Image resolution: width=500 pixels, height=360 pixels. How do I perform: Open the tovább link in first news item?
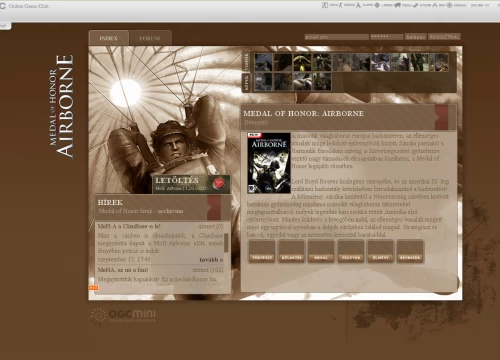[211, 260]
